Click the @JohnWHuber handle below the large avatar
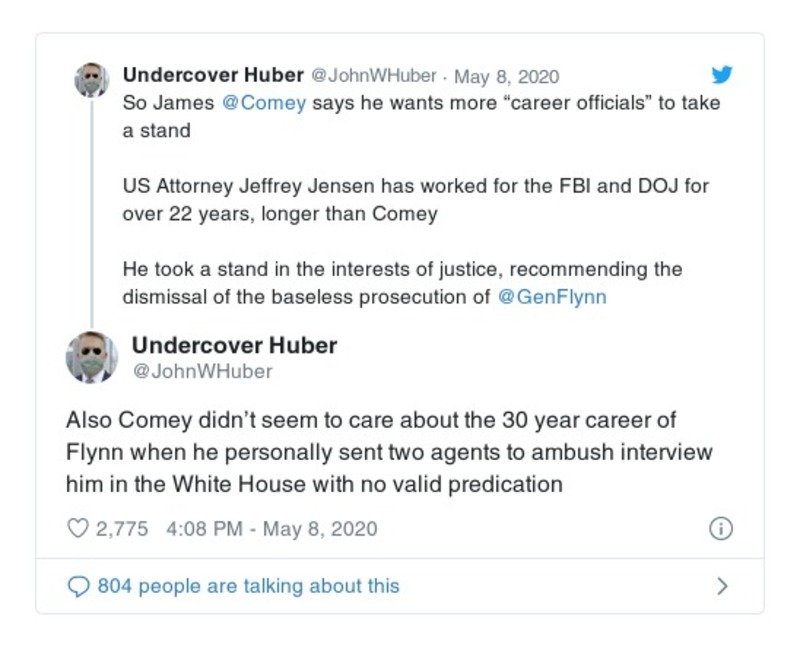 202,372
